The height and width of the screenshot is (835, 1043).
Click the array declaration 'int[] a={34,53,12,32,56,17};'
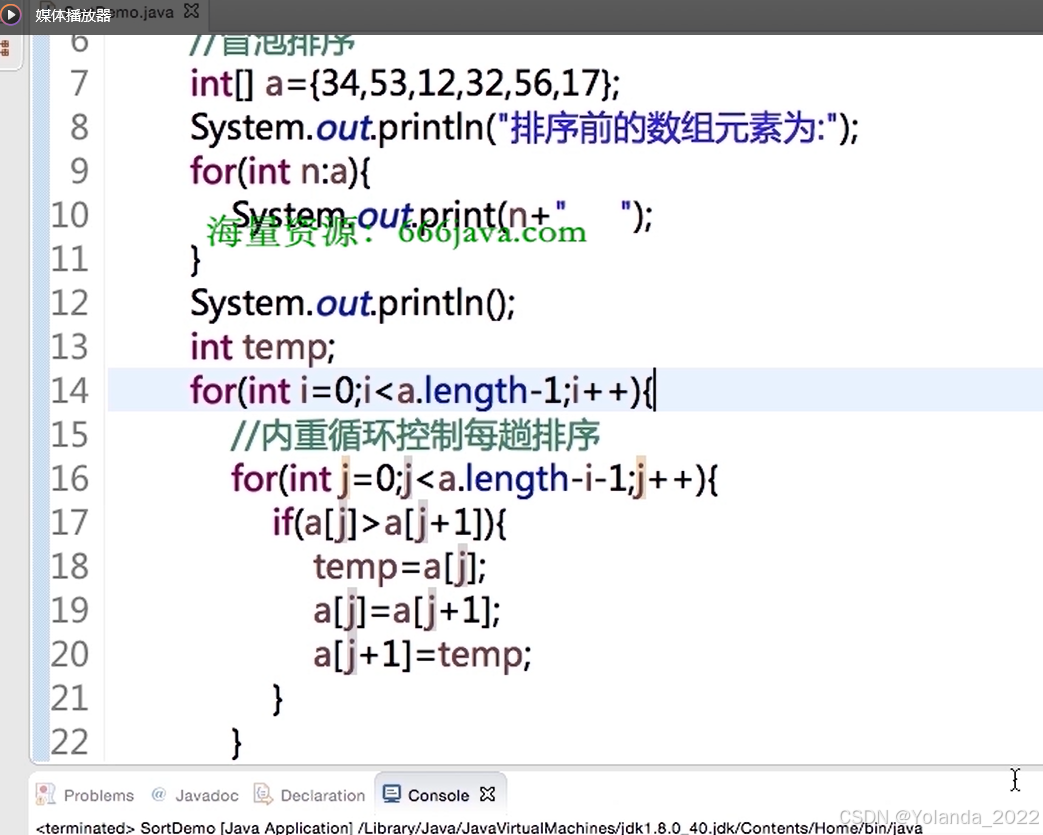click(x=405, y=84)
